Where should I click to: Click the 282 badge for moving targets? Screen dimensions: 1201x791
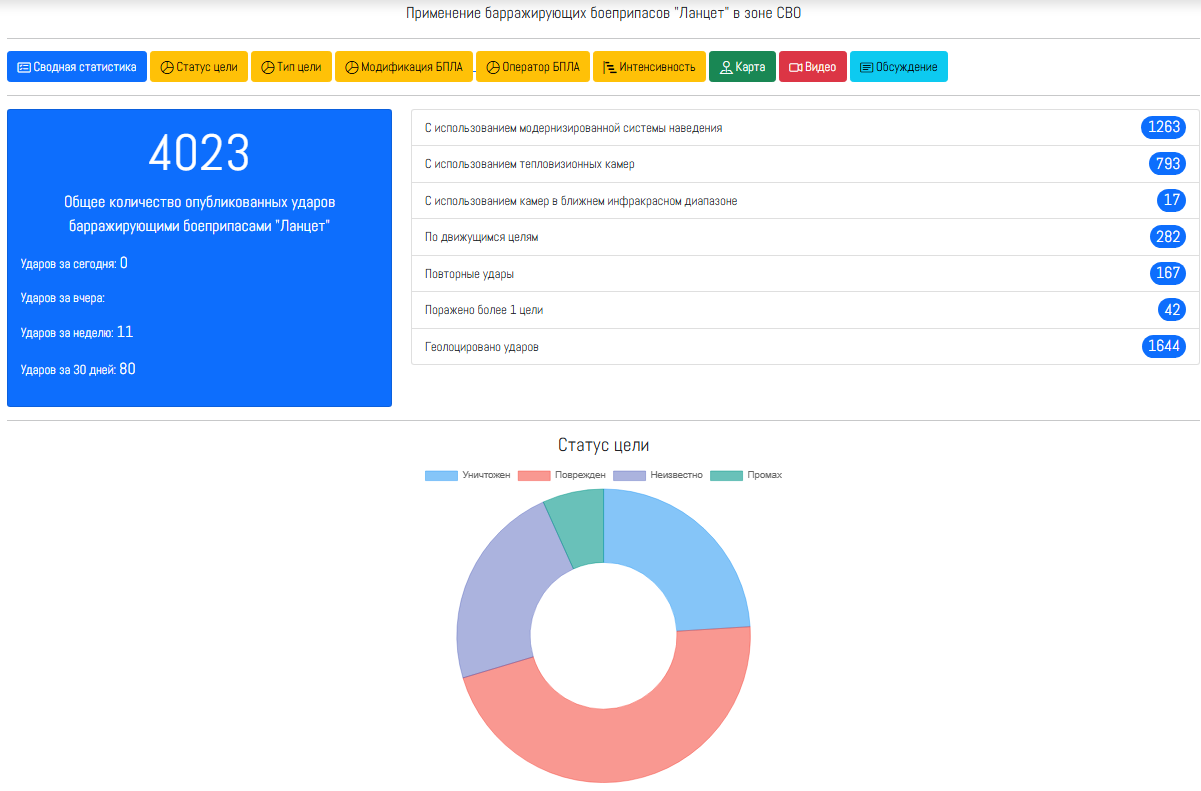1166,237
